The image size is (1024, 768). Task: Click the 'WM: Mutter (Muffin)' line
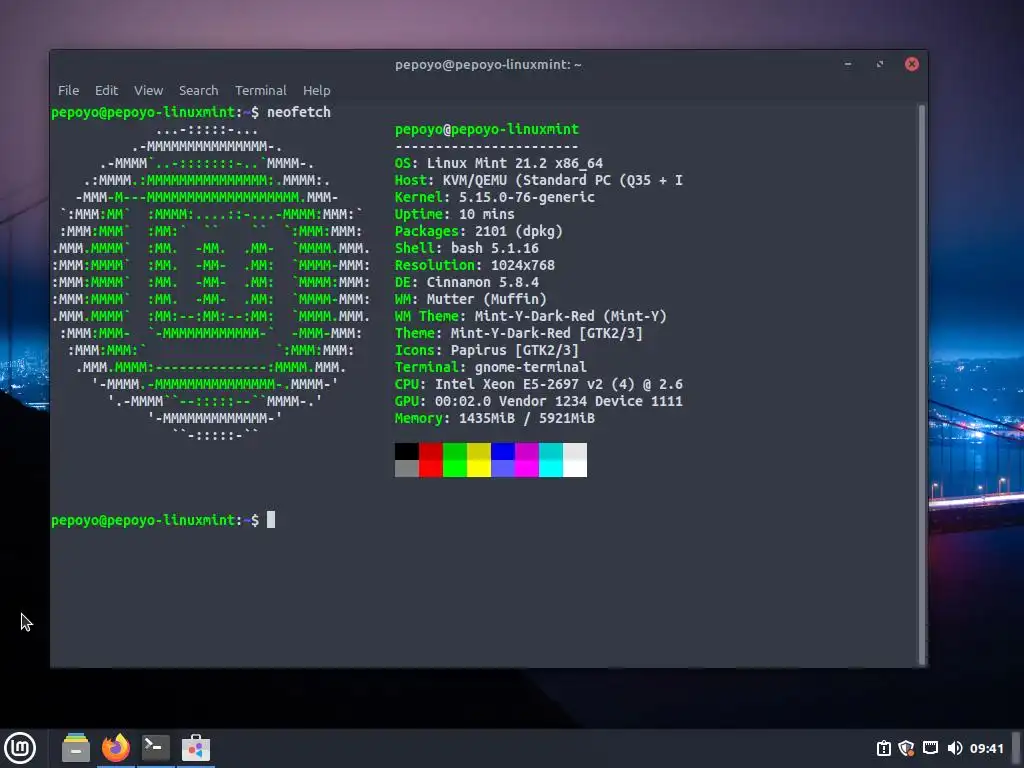tap(471, 299)
